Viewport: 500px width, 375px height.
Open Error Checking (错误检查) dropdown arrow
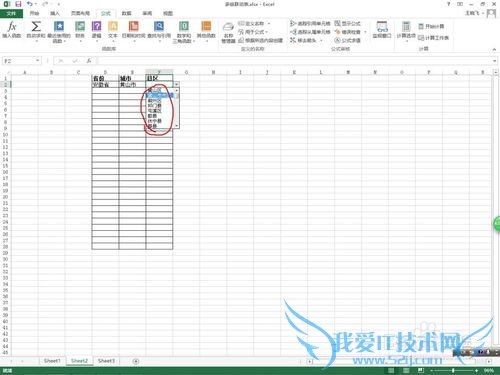click(365, 32)
